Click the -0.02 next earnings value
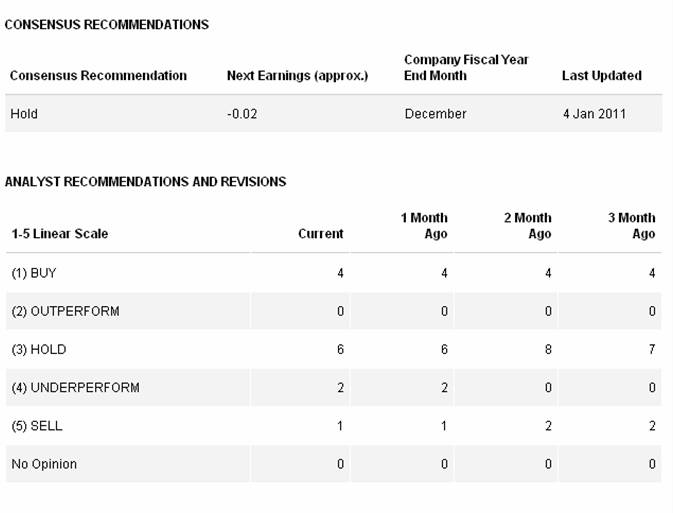The width and height of the screenshot is (673, 513). pos(242,114)
